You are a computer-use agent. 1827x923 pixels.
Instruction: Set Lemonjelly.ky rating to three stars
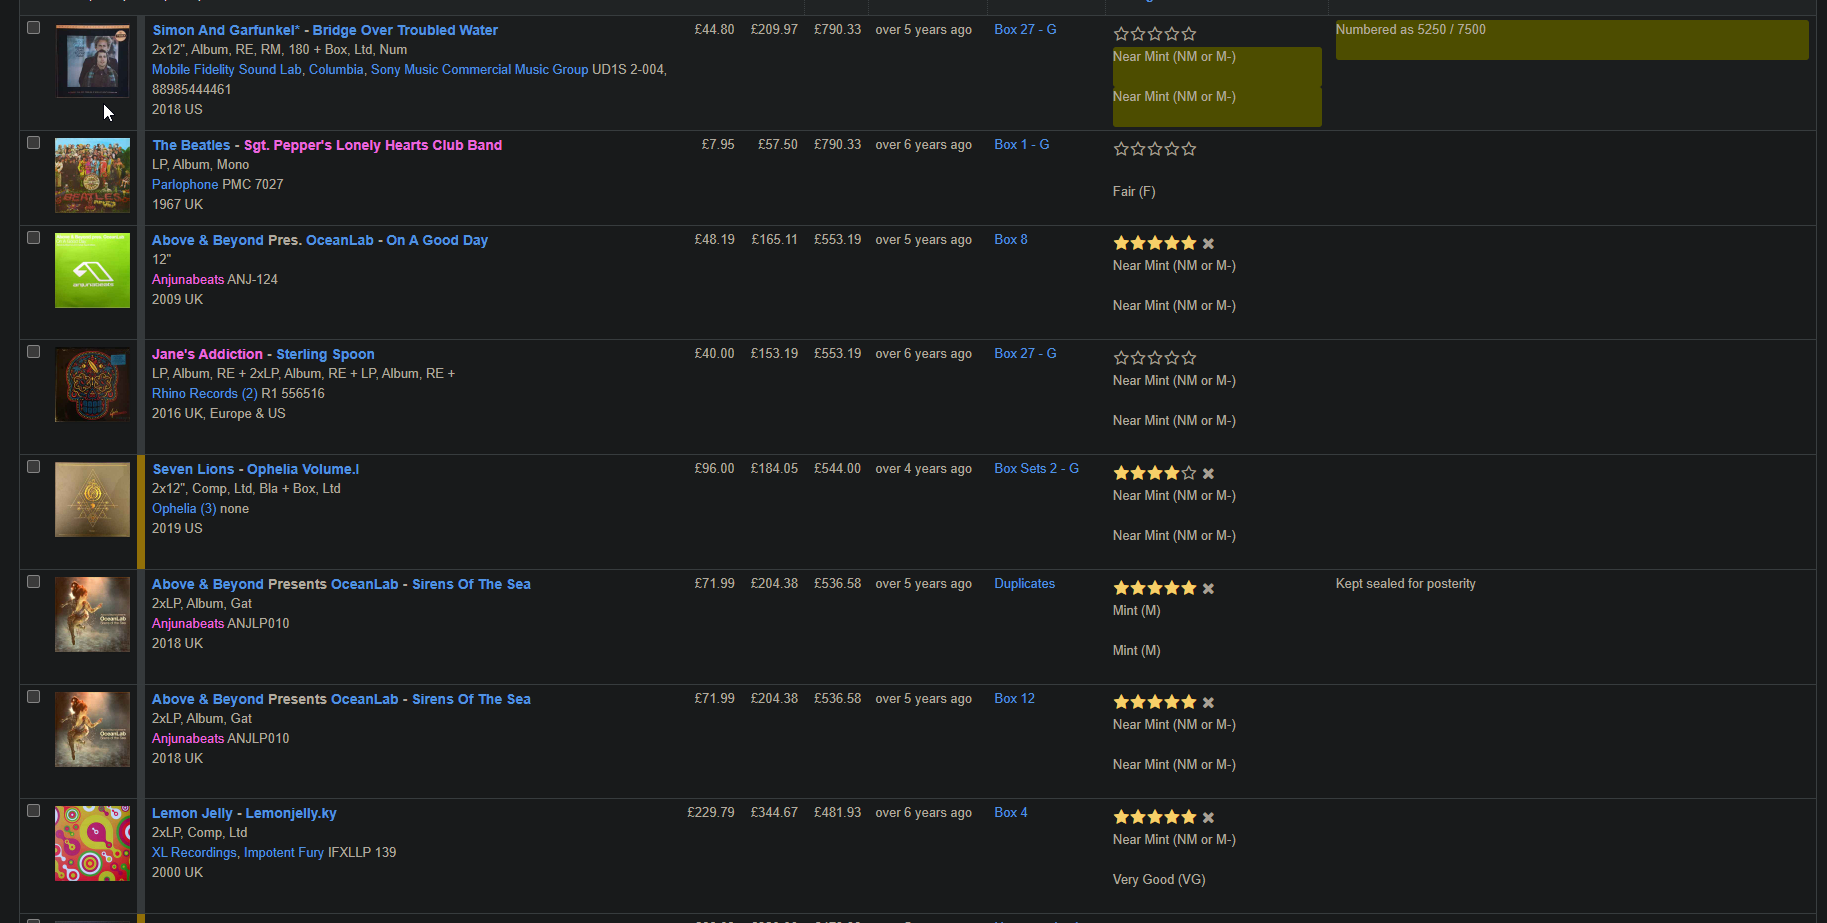click(x=1155, y=817)
